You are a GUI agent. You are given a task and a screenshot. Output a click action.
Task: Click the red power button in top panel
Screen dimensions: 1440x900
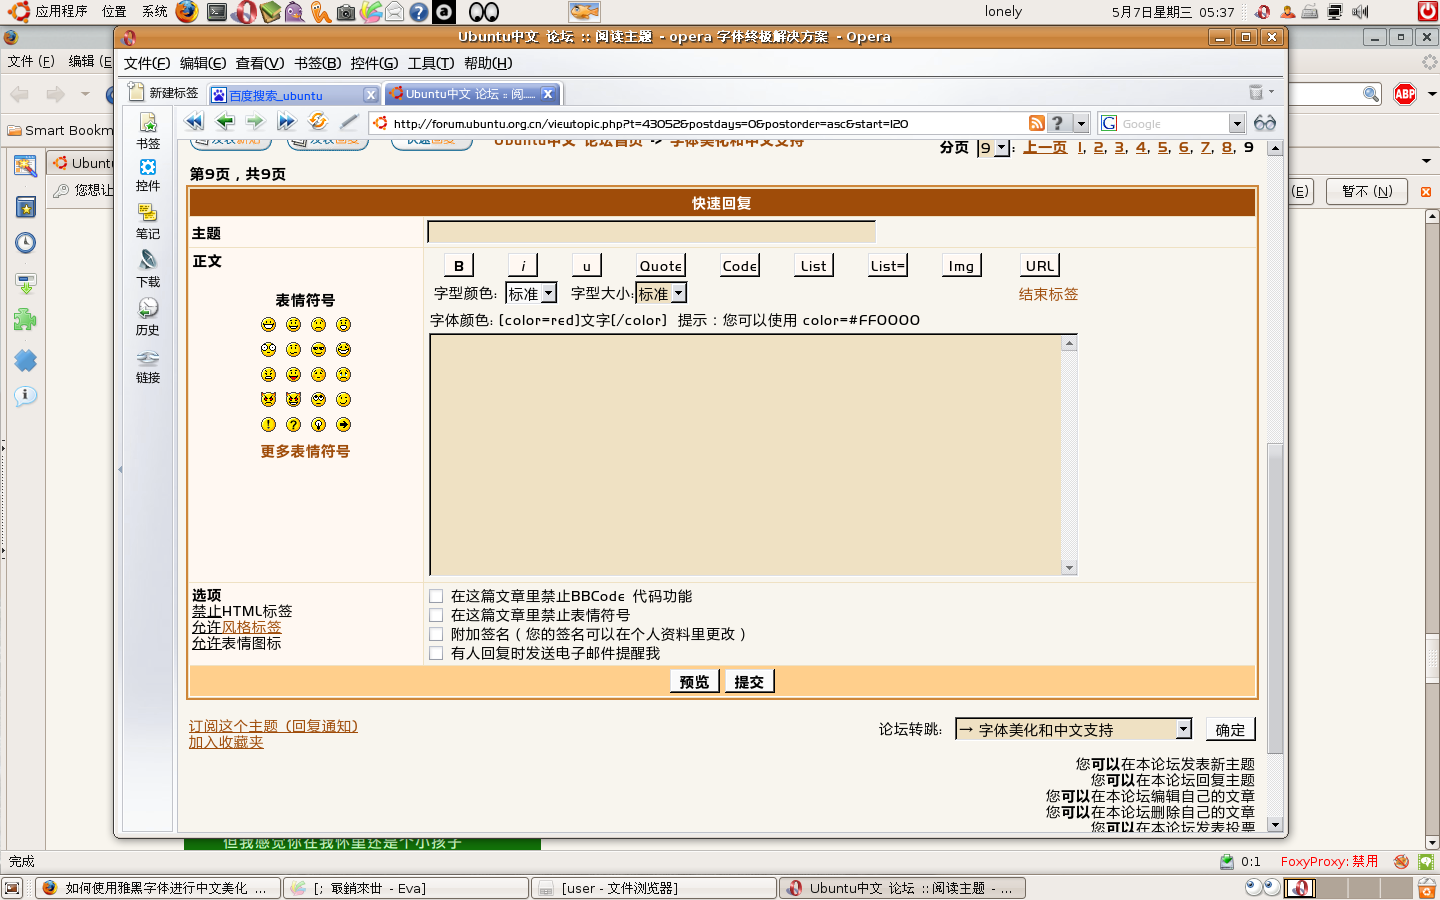[1428, 12]
